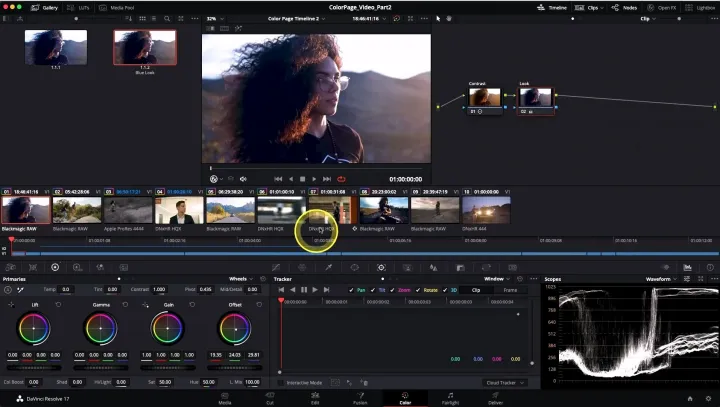Adjust the Gain color wheel
This screenshot has width=720, height=407.
[x=168, y=328]
